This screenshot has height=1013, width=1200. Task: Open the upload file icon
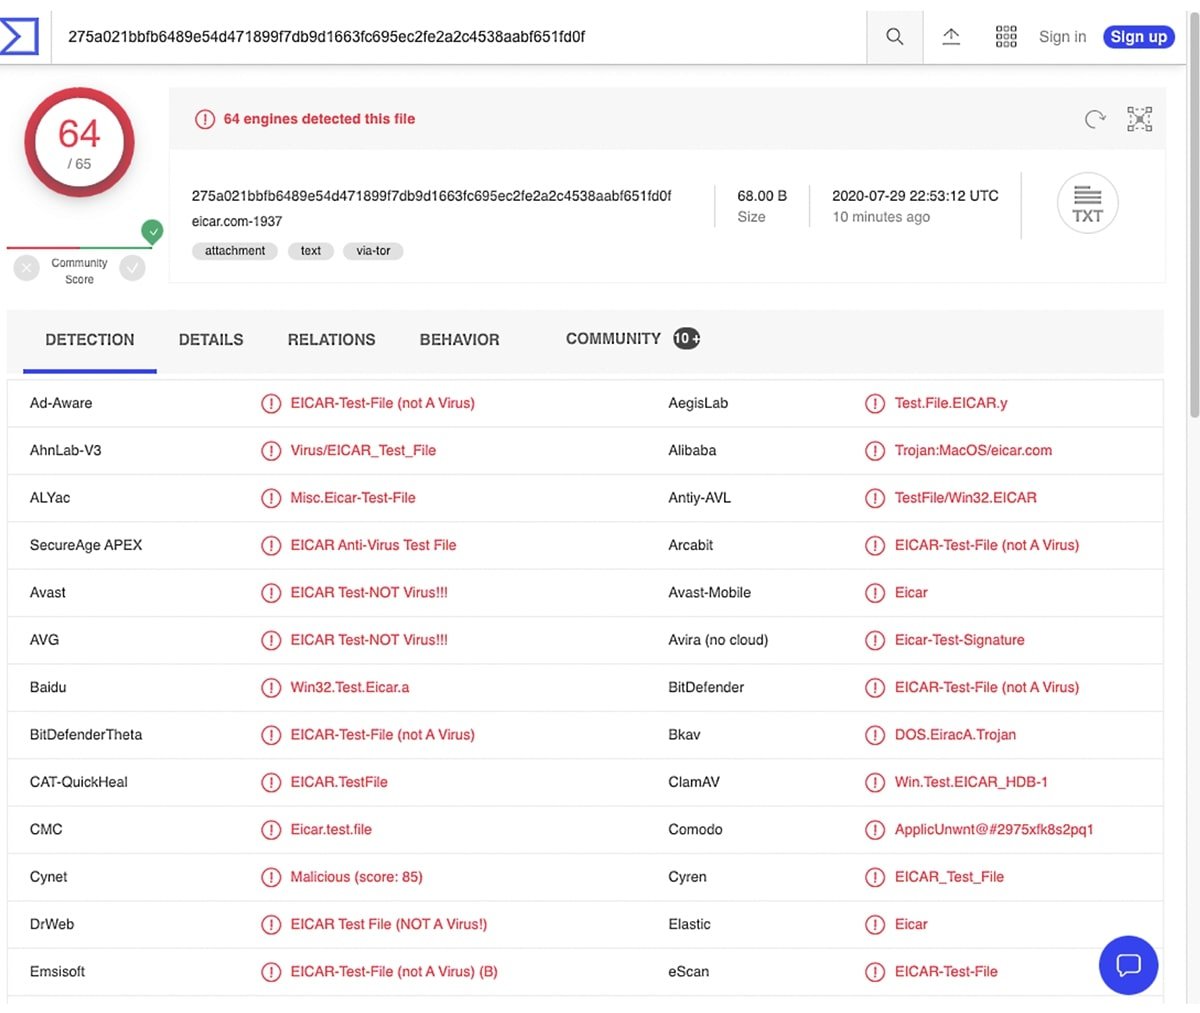tap(951, 37)
